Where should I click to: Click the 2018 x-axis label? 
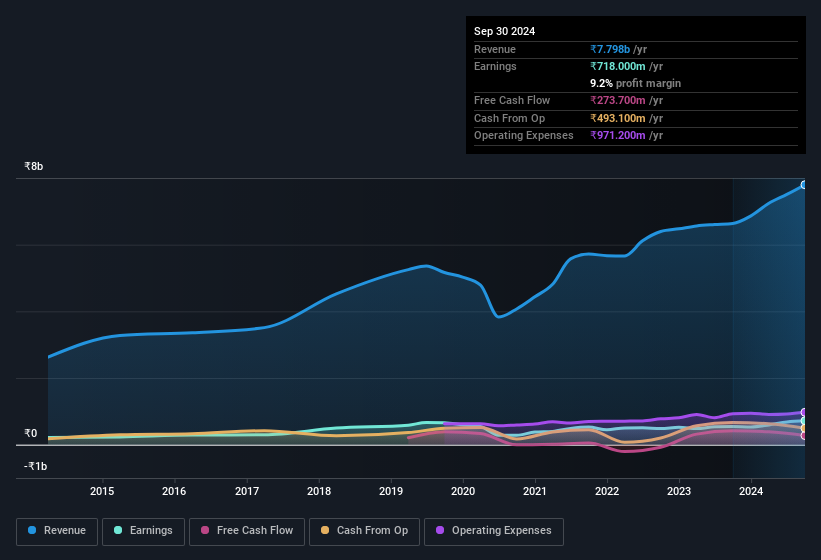pos(319,491)
